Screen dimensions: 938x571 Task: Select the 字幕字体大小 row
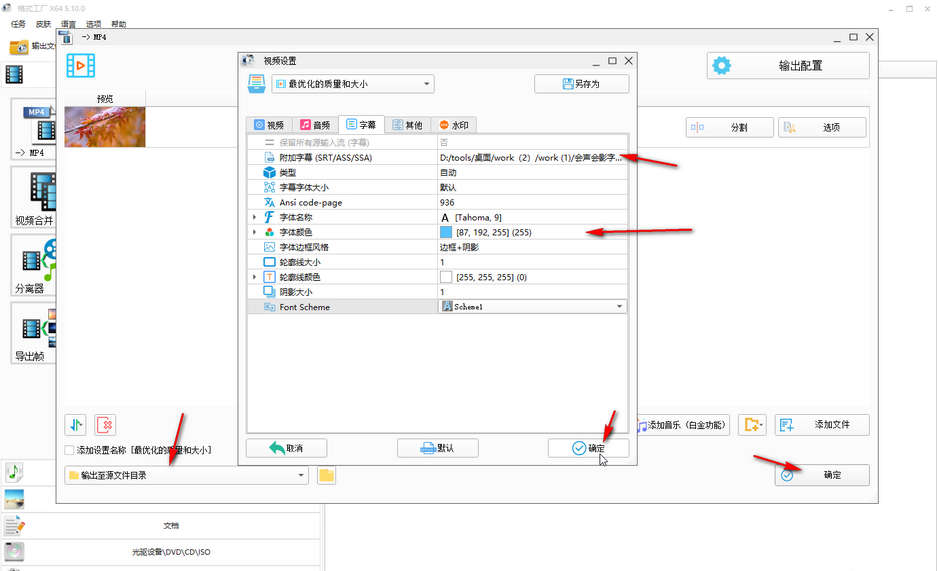437,188
